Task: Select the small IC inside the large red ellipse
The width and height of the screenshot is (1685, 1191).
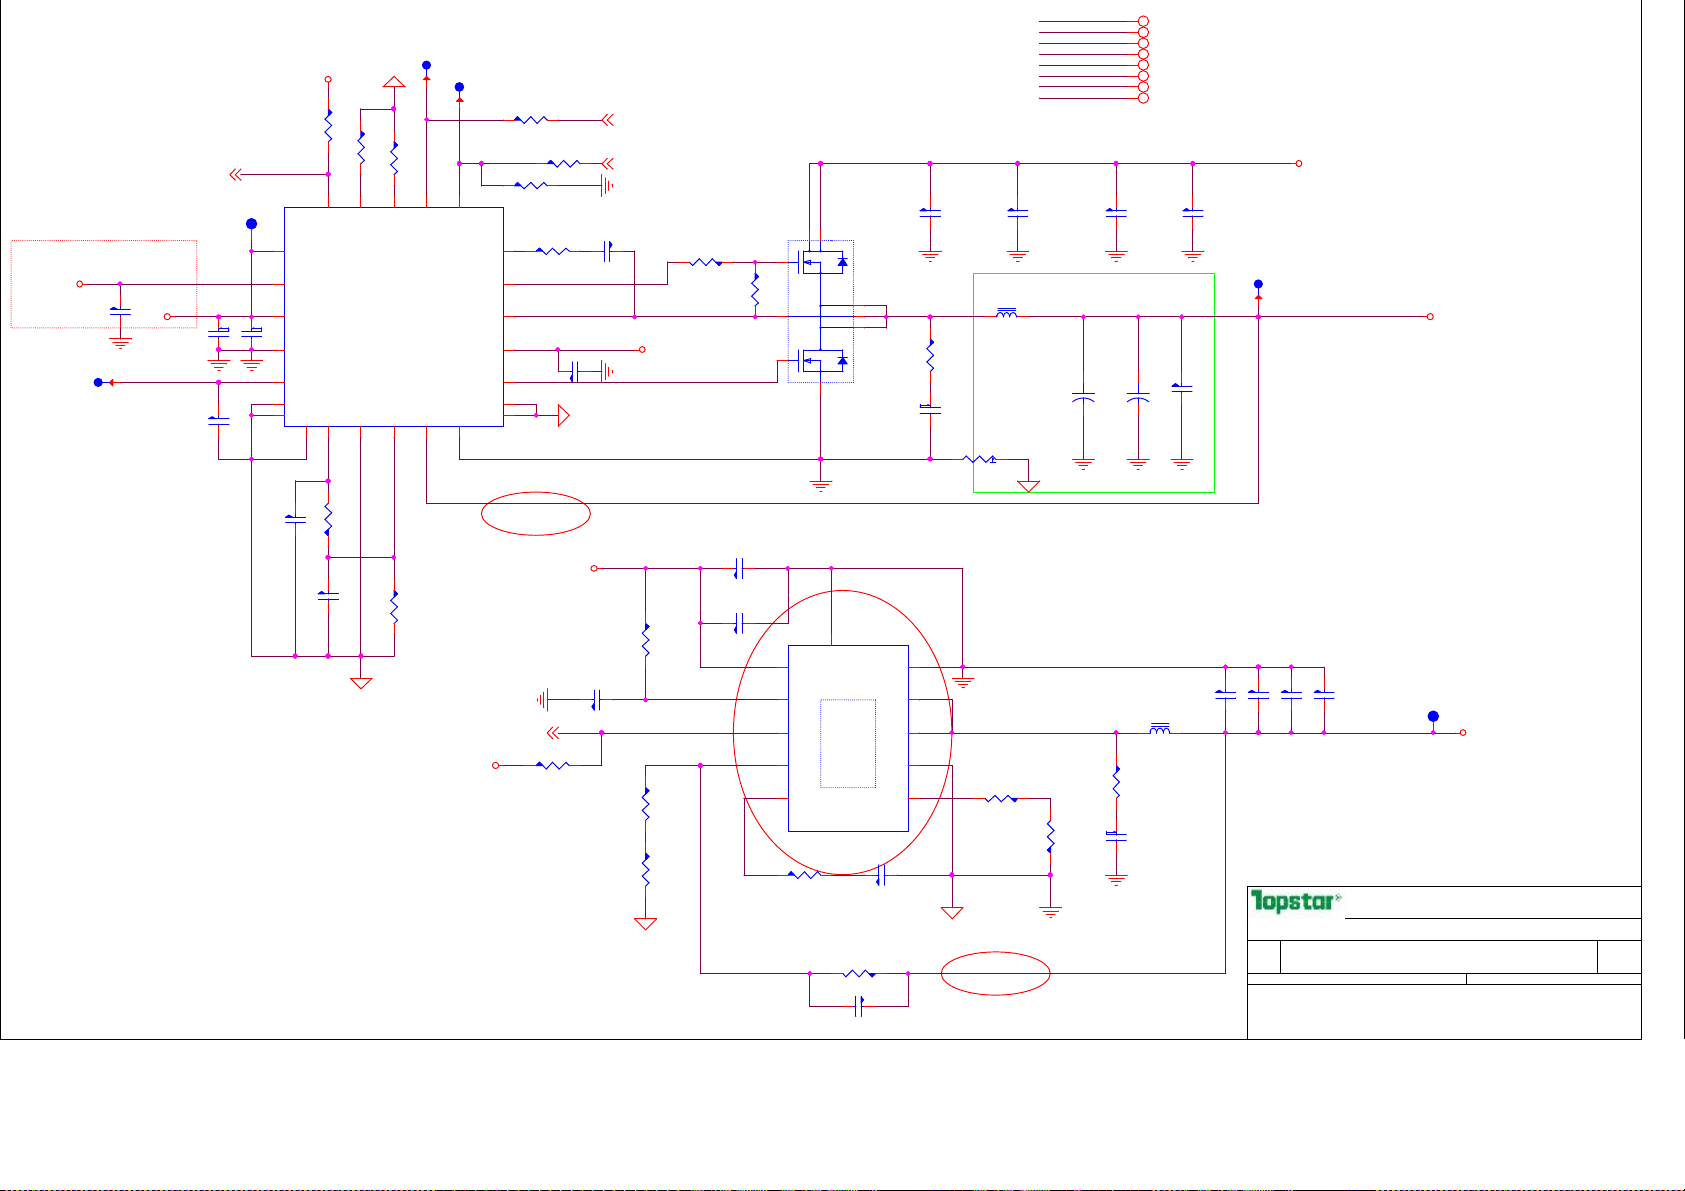Action: point(848,738)
